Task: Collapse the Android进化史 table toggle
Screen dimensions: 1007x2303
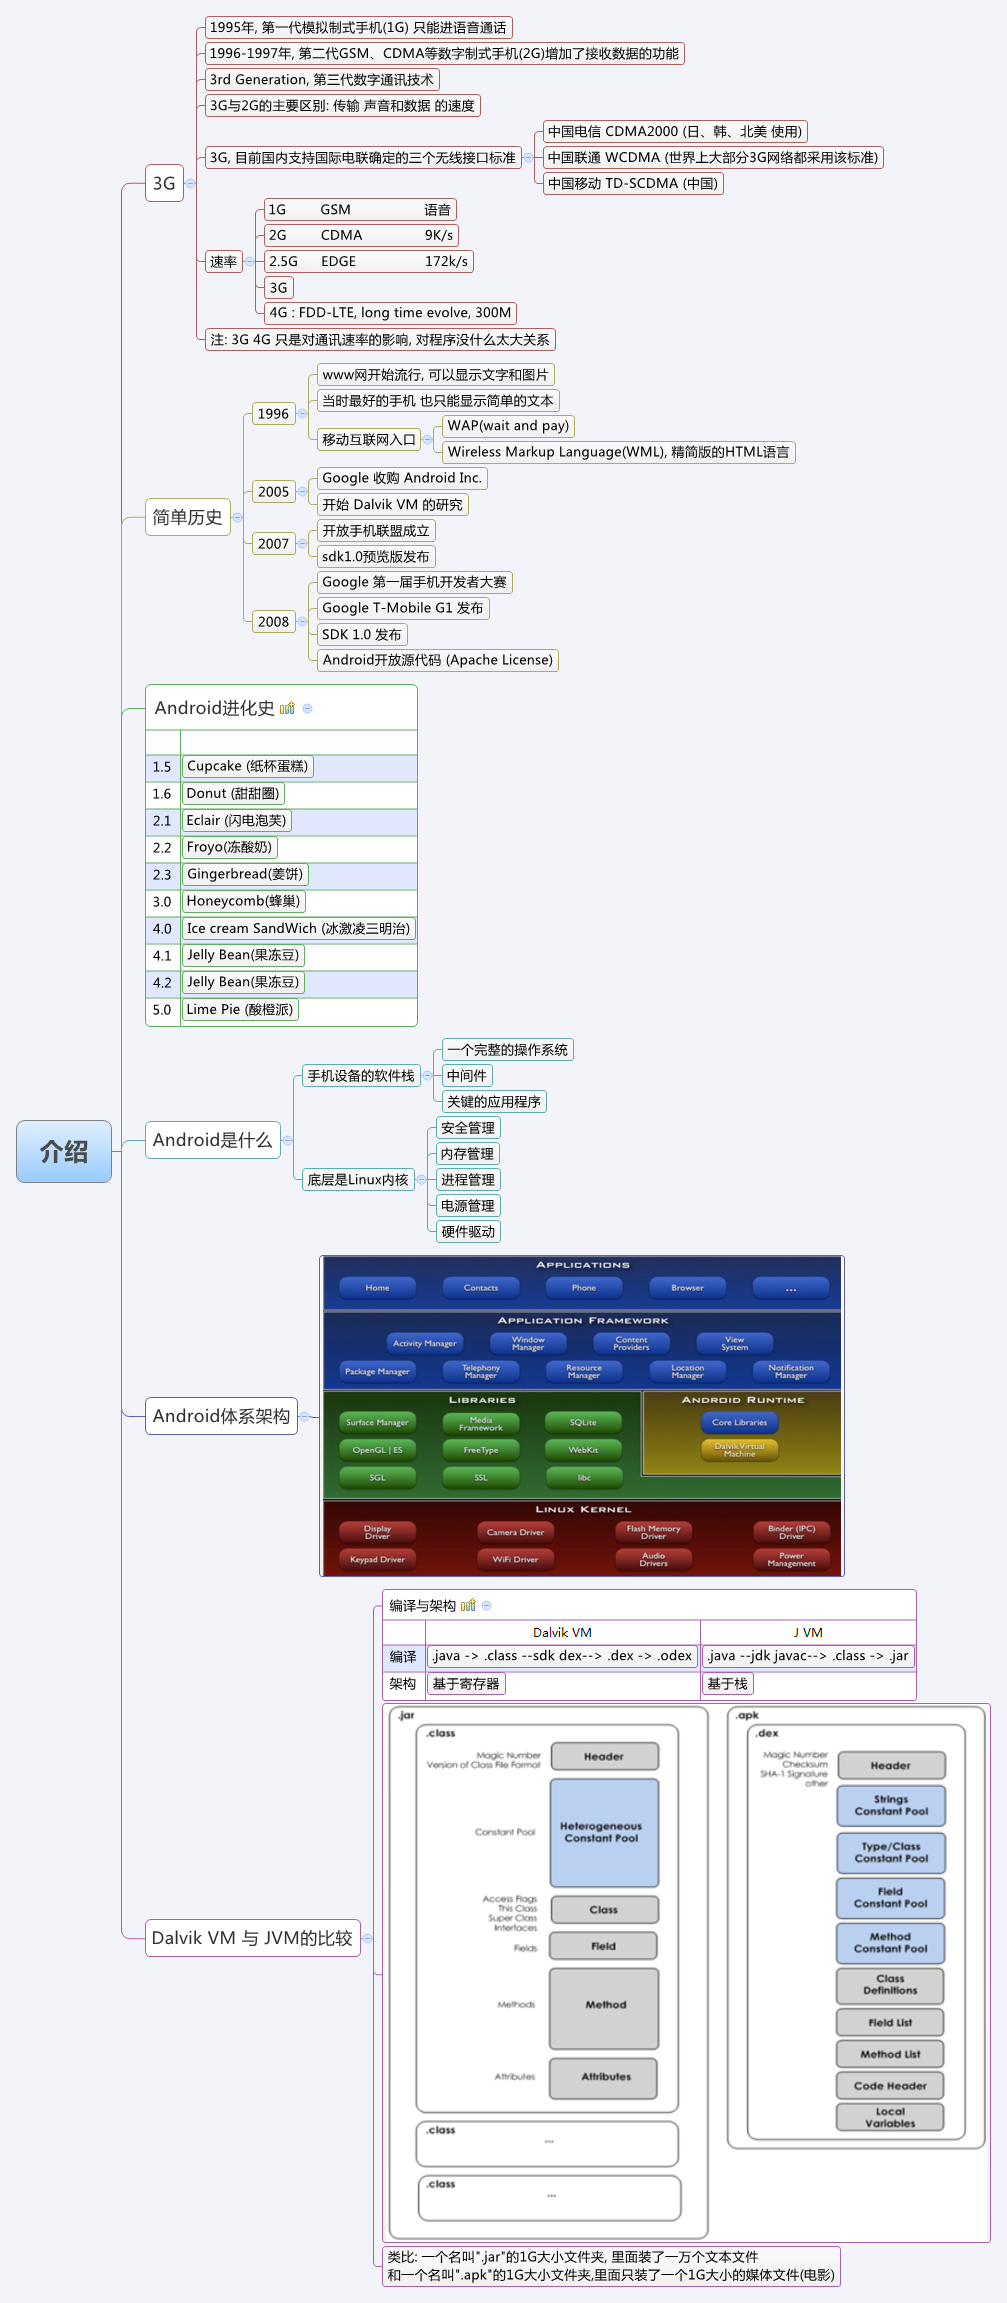Action: click(x=308, y=708)
